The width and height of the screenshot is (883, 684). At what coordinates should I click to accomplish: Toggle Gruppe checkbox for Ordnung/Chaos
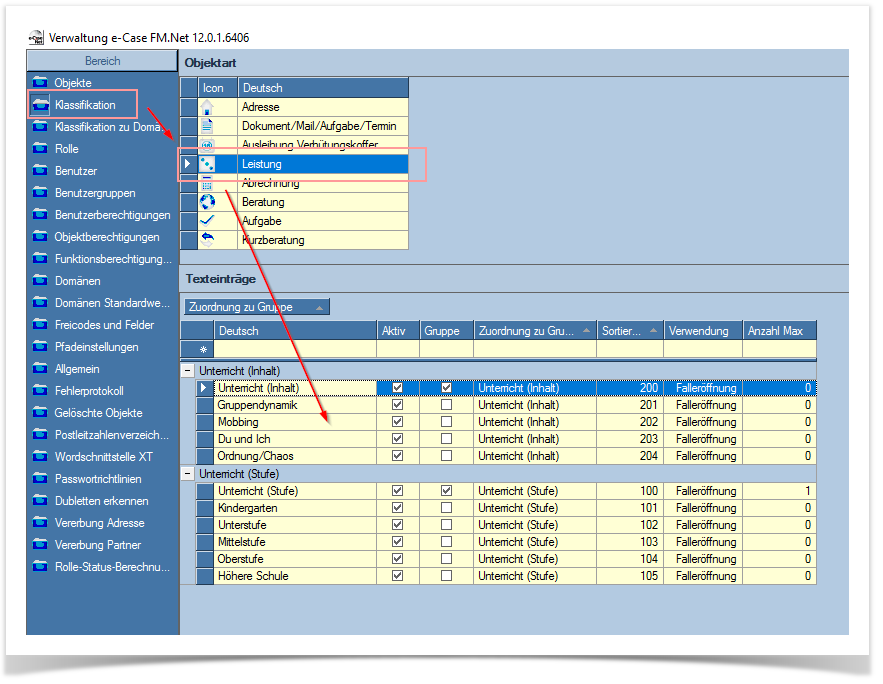(447, 455)
